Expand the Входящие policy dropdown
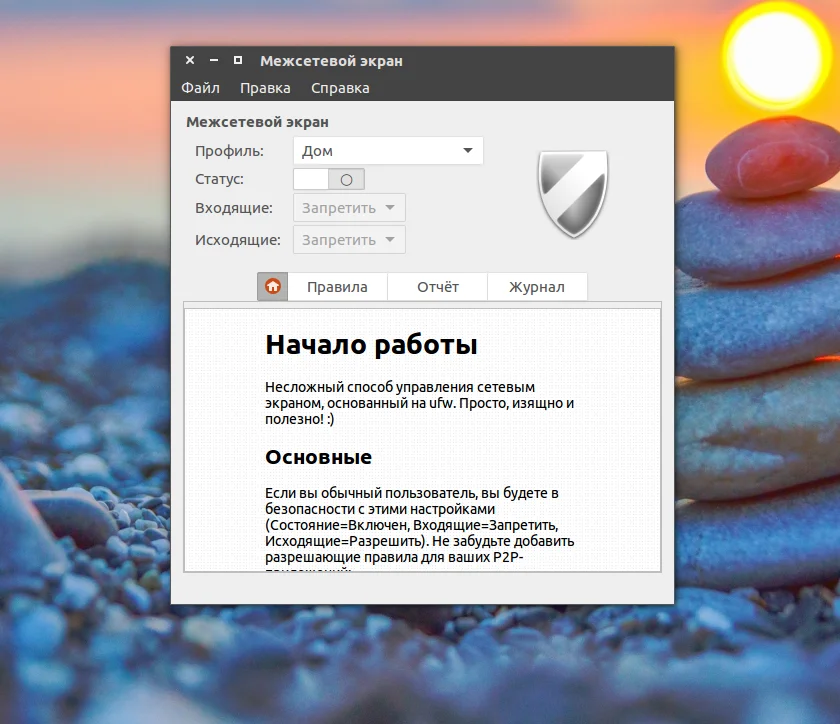 (349, 208)
